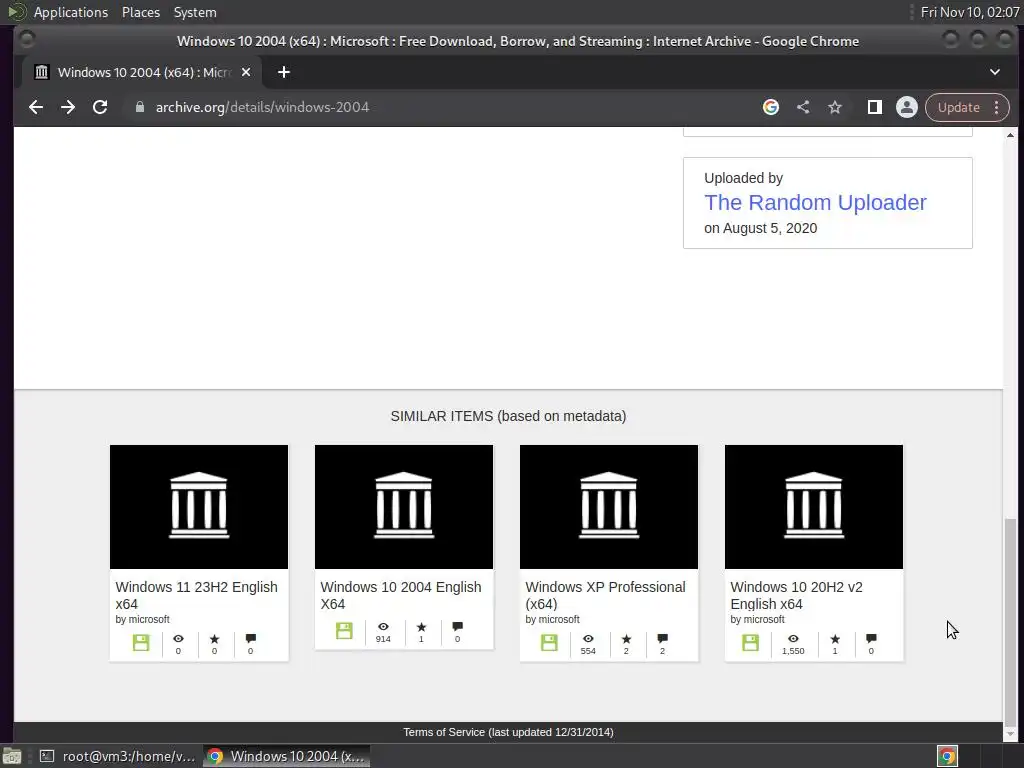
Task: Click the clock showing Fri Nov 10
Action: tap(970, 12)
